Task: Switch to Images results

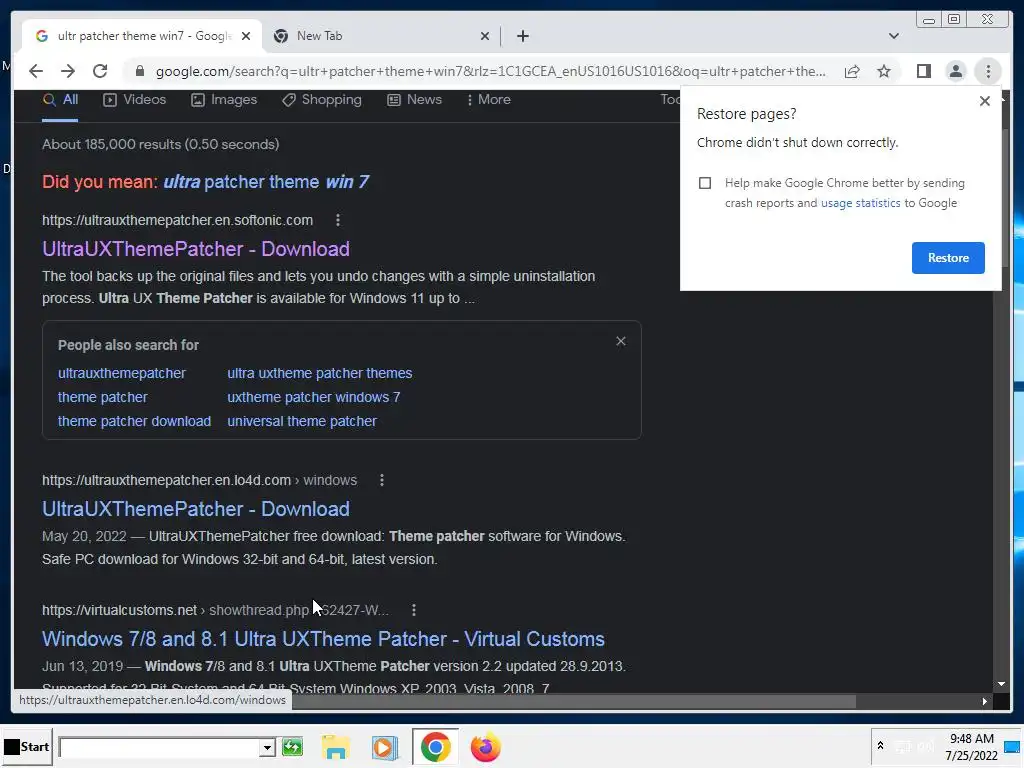Action: (224, 100)
